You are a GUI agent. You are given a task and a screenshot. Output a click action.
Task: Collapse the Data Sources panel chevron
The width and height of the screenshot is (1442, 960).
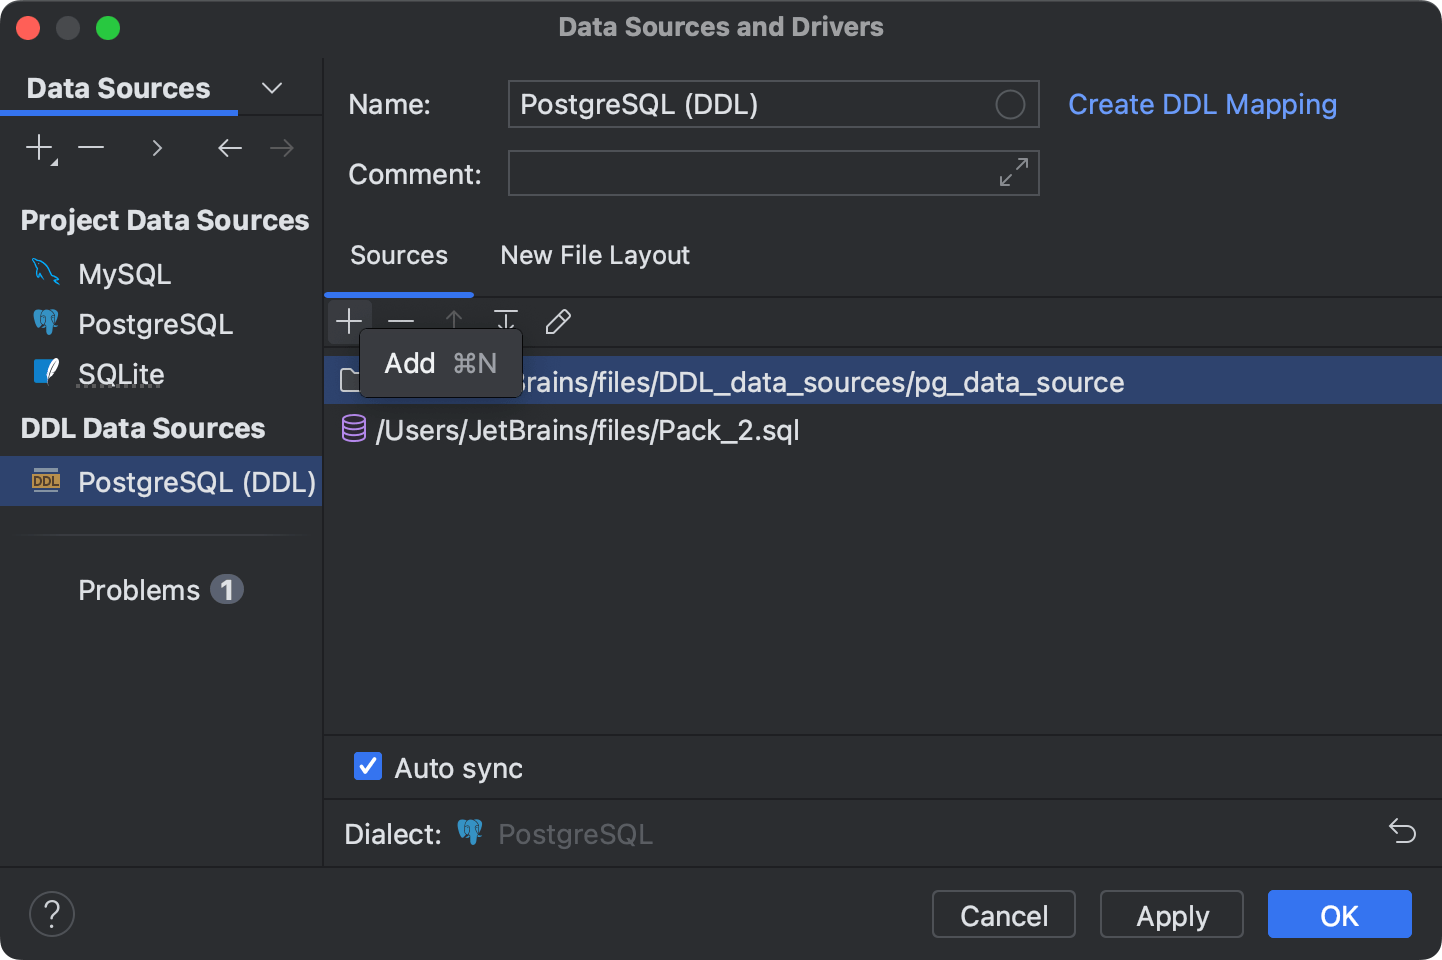pos(271,88)
